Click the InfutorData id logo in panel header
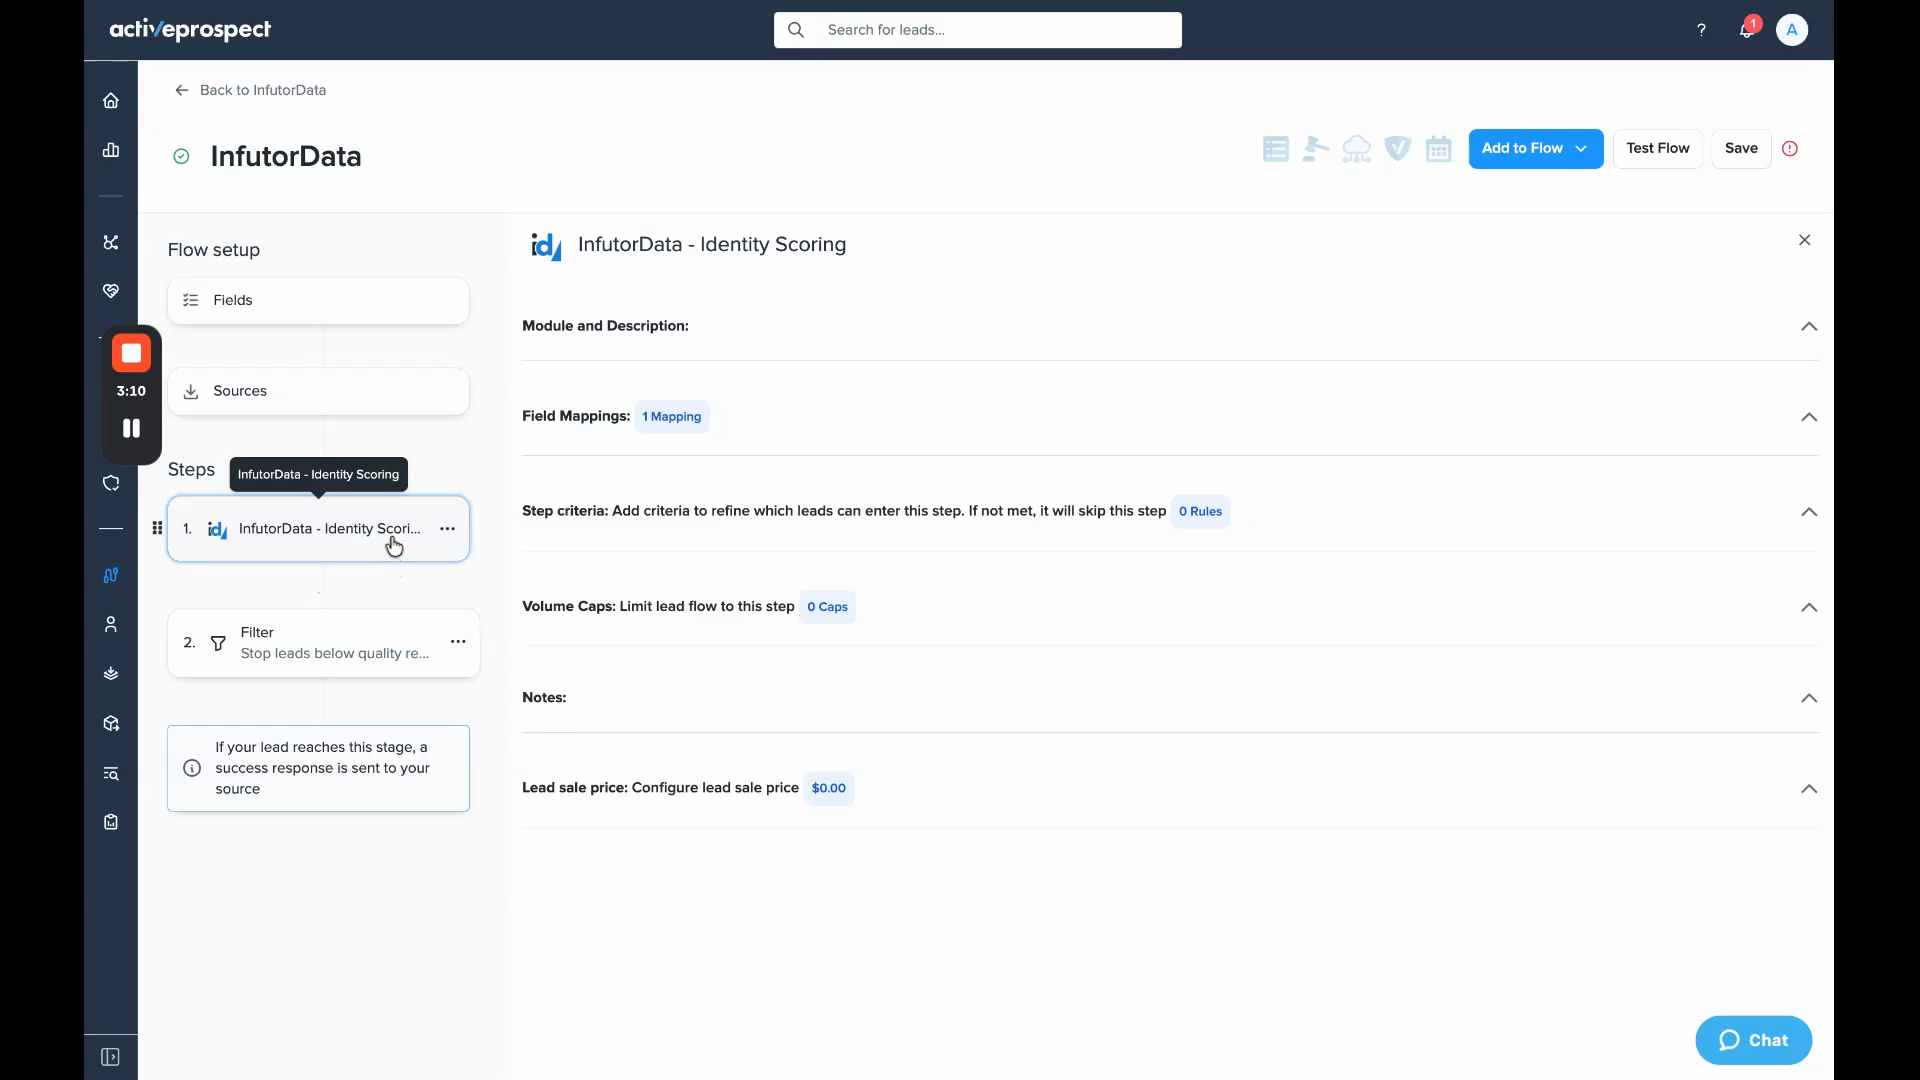 546,246
